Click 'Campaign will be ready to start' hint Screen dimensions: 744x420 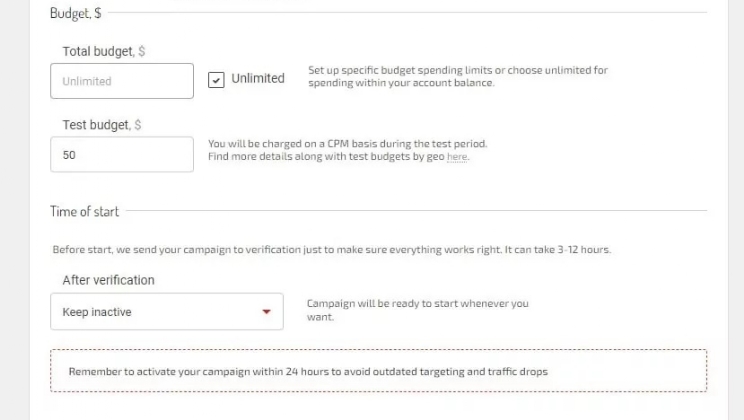(417, 303)
